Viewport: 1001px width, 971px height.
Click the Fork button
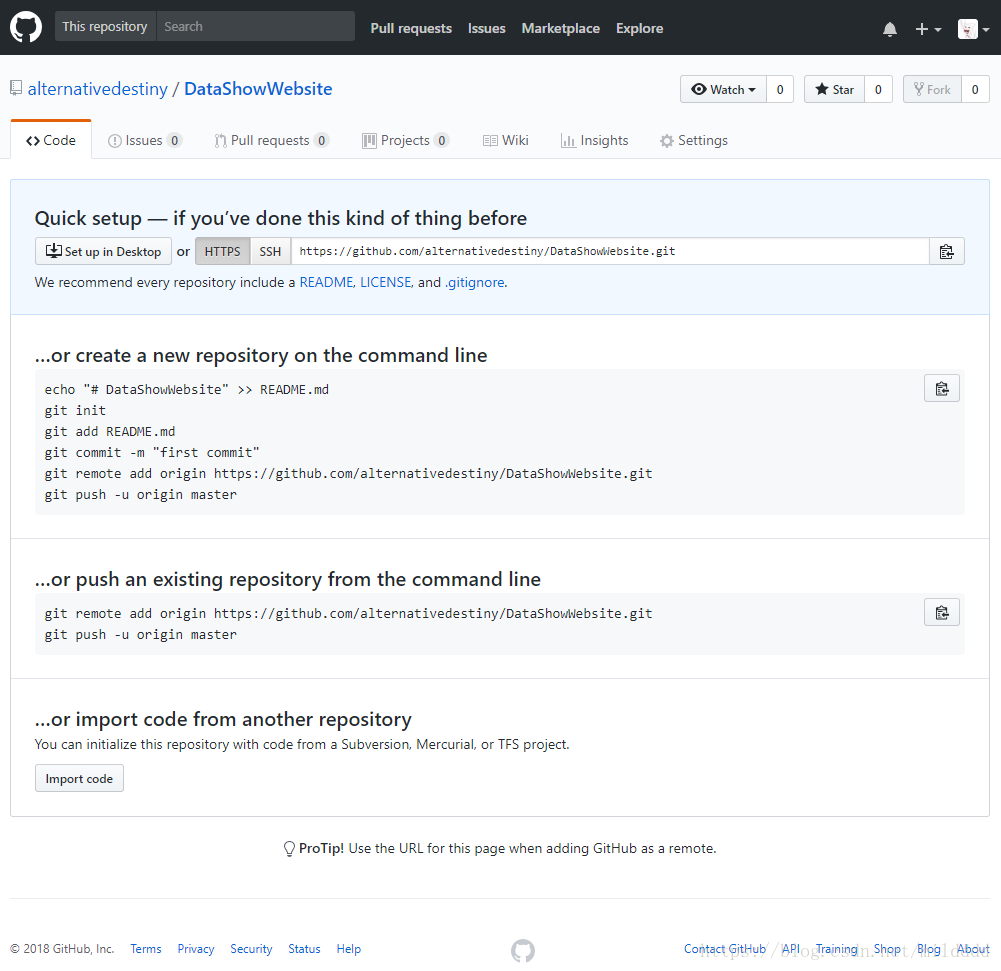[x=932, y=89]
